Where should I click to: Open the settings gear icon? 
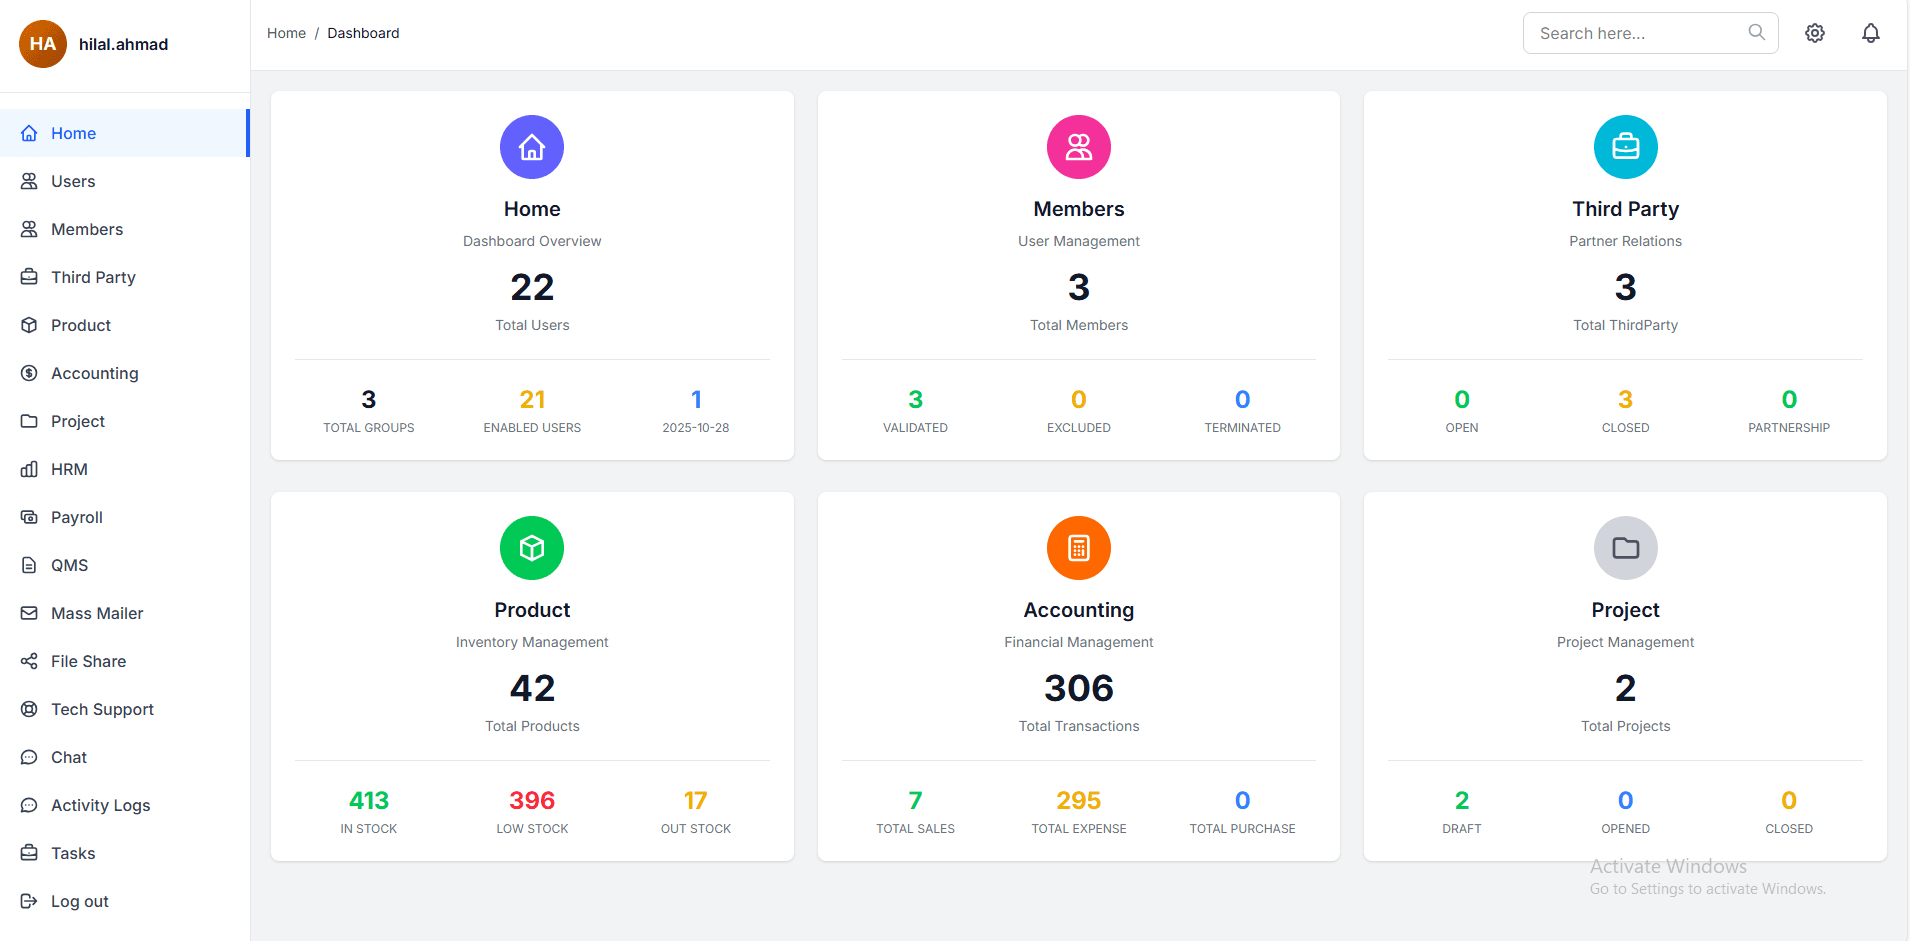(1815, 33)
